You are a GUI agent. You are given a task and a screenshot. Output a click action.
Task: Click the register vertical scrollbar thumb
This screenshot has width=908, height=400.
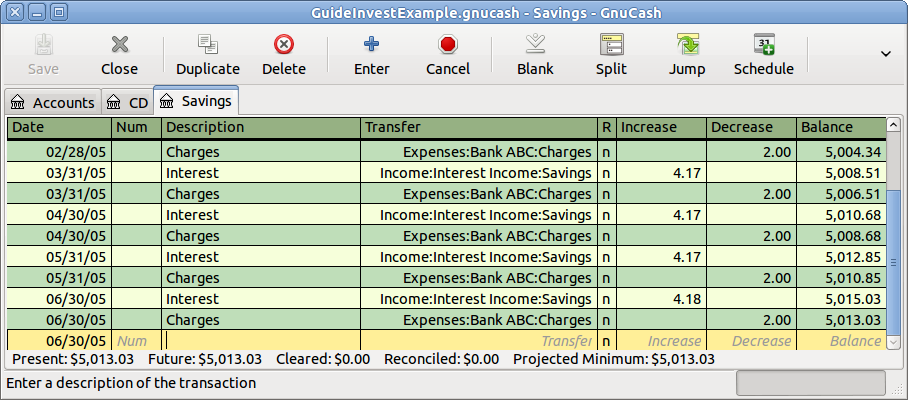[x=894, y=262]
